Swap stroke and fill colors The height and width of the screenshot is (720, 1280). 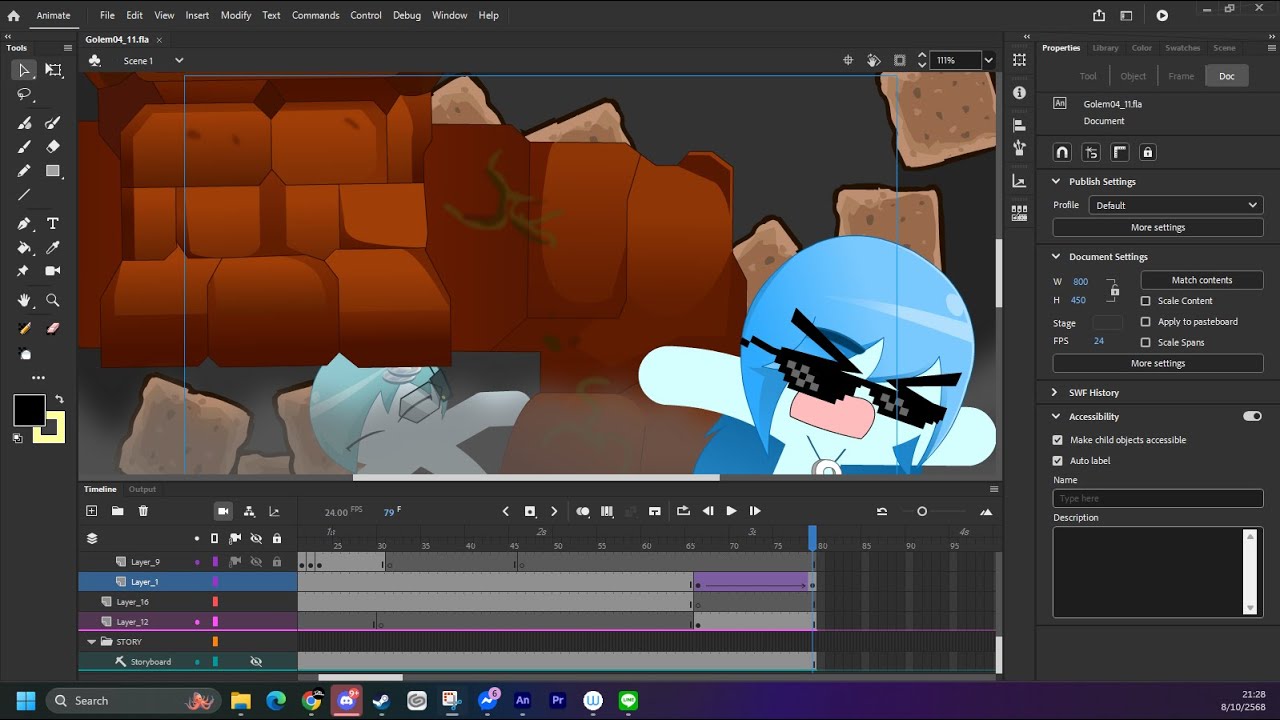tap(59, 399)
